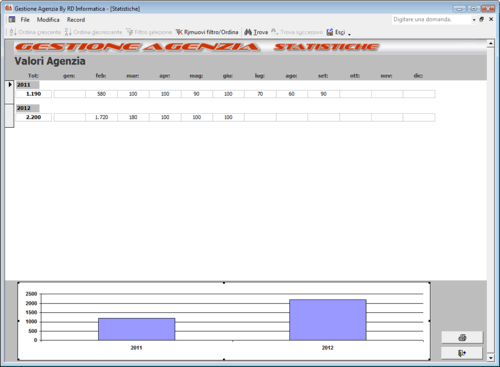Click the Esci exit toolbar icon

(x=330, y=32)
